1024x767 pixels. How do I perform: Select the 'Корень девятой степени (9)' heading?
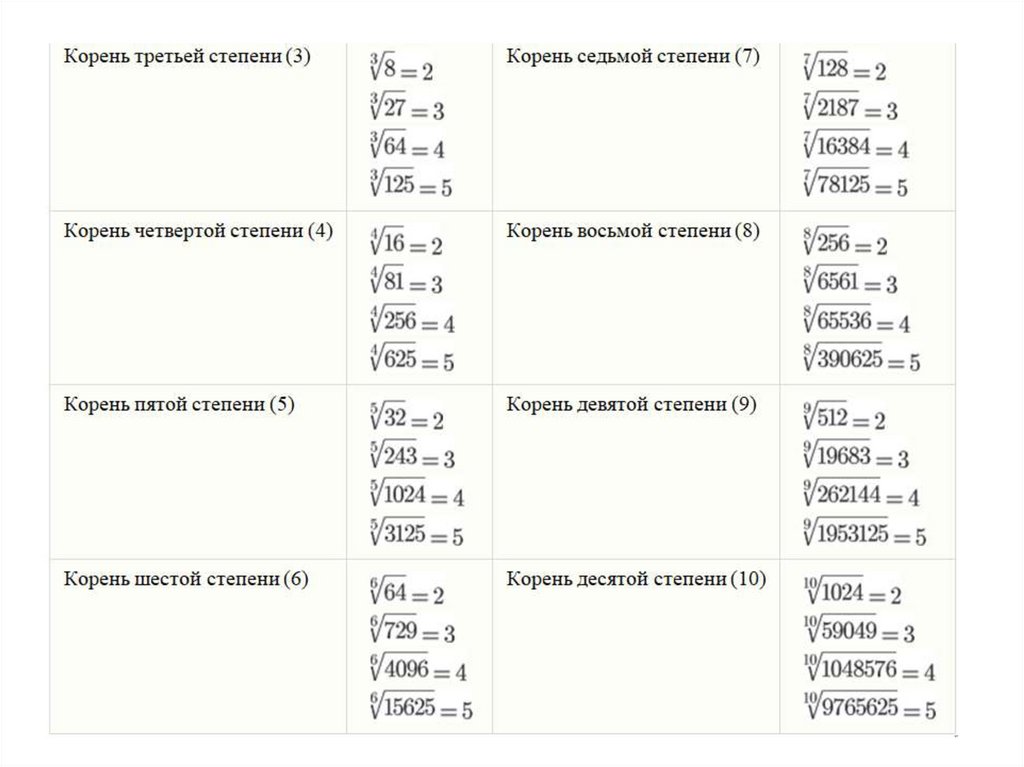(631, 405)
